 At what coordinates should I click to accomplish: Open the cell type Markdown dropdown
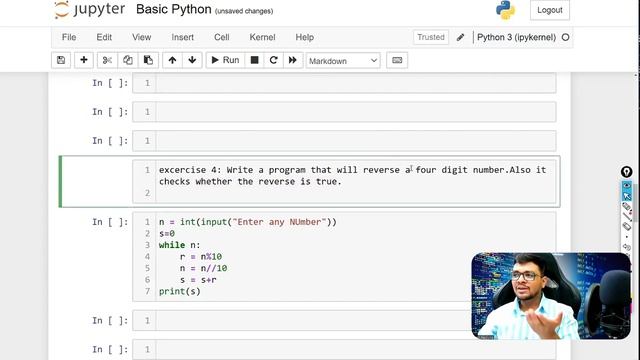(x=343, y=61)
